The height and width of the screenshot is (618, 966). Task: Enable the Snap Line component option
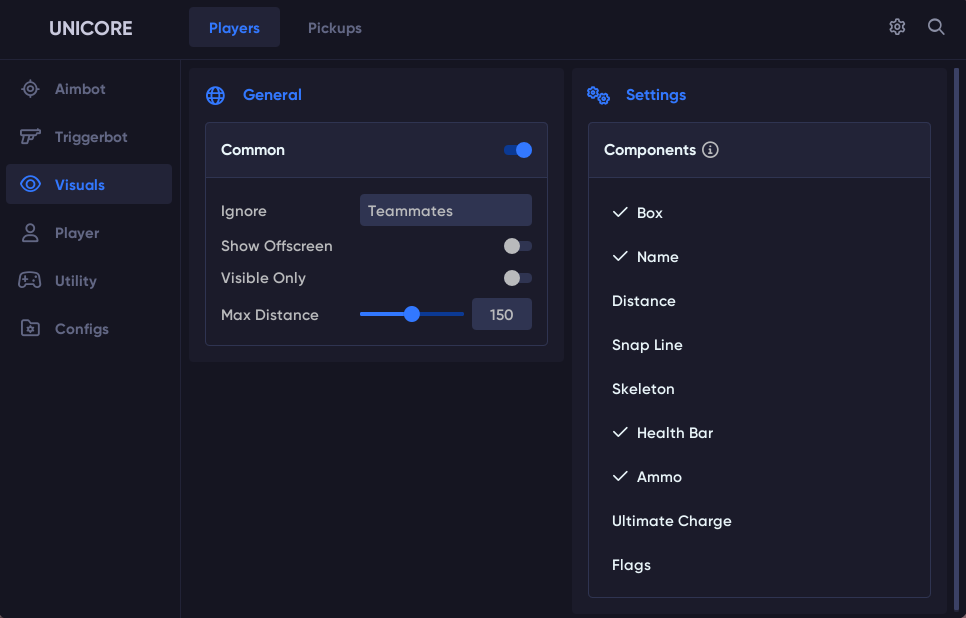tap(647, 345)
